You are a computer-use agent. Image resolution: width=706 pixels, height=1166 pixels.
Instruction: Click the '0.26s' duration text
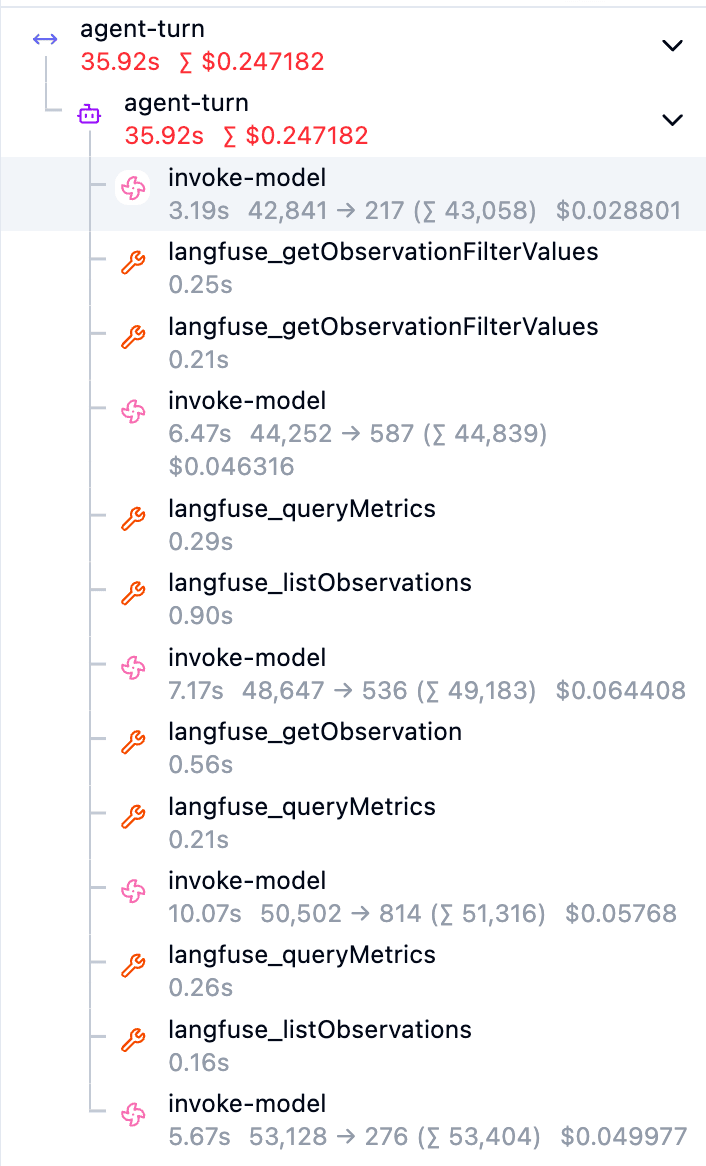(200, 988)
